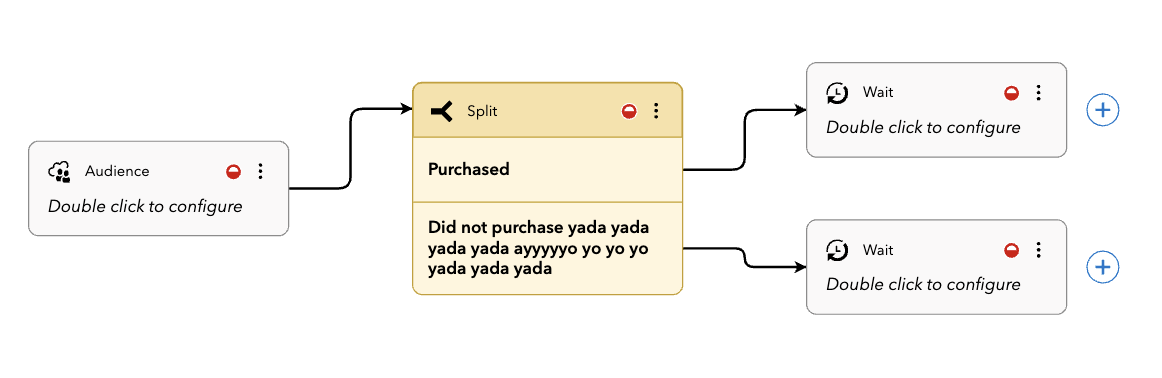Click the red error indicator on Audience node

[233, 172]
